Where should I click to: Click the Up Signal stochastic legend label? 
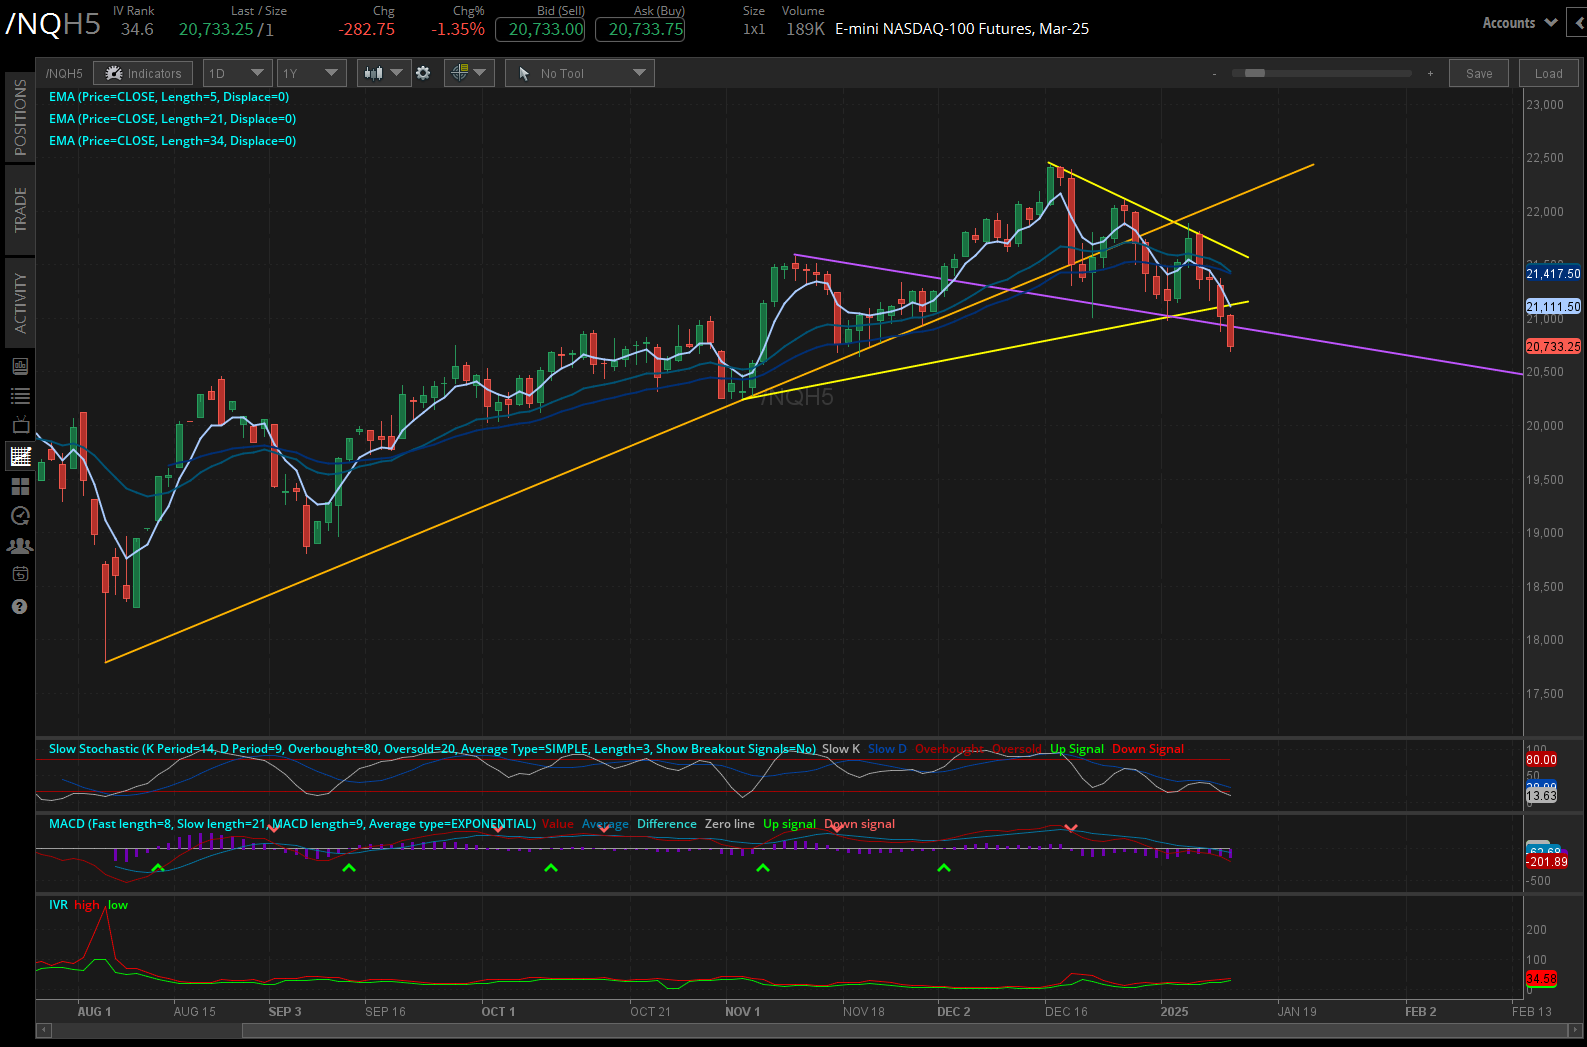1077,749
